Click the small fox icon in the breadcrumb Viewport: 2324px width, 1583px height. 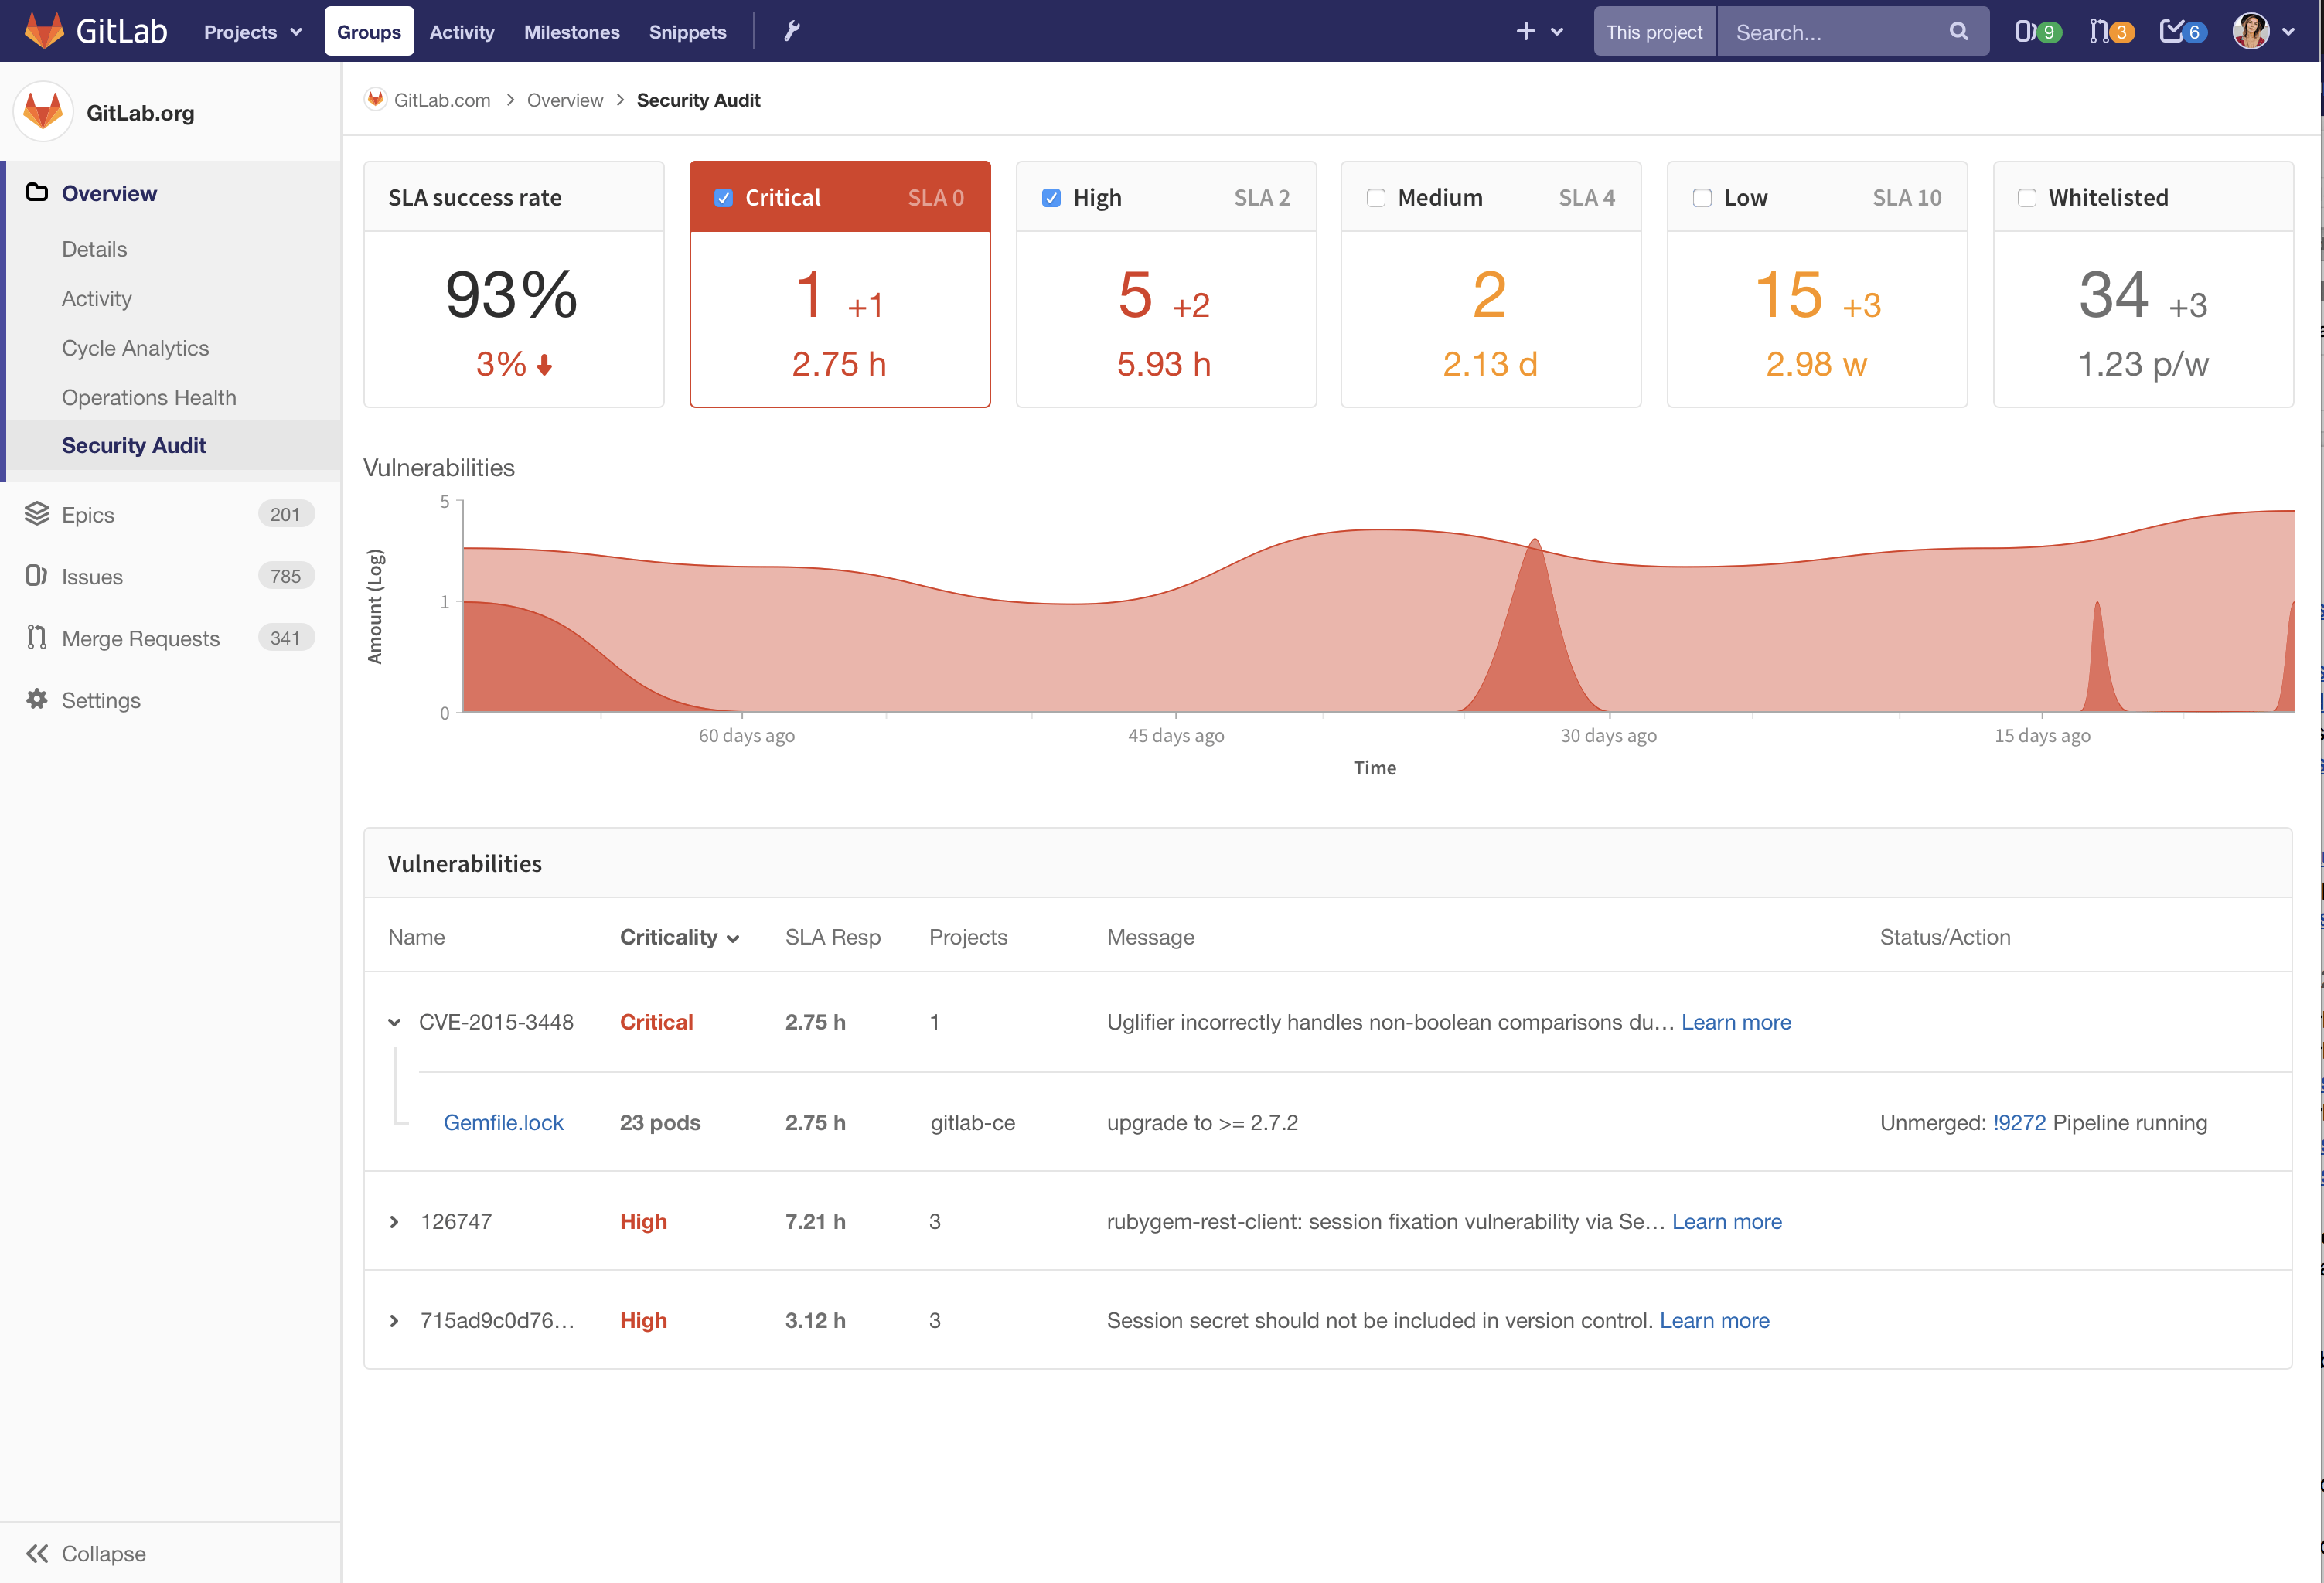[x=375, y=99]
